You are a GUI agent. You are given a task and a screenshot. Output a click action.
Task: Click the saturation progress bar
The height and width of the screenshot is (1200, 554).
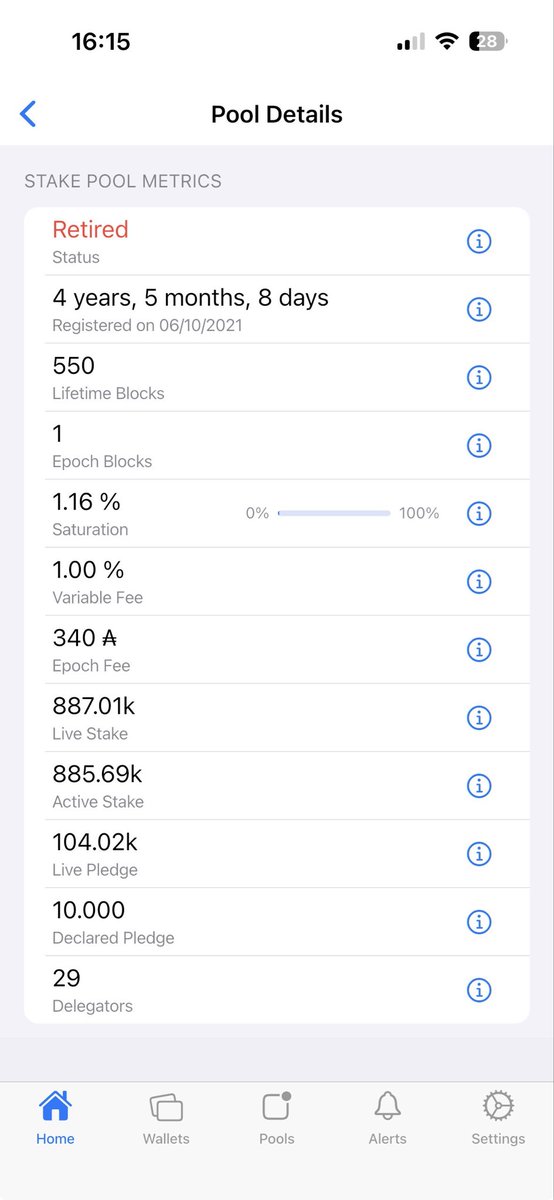coord(334,513)
